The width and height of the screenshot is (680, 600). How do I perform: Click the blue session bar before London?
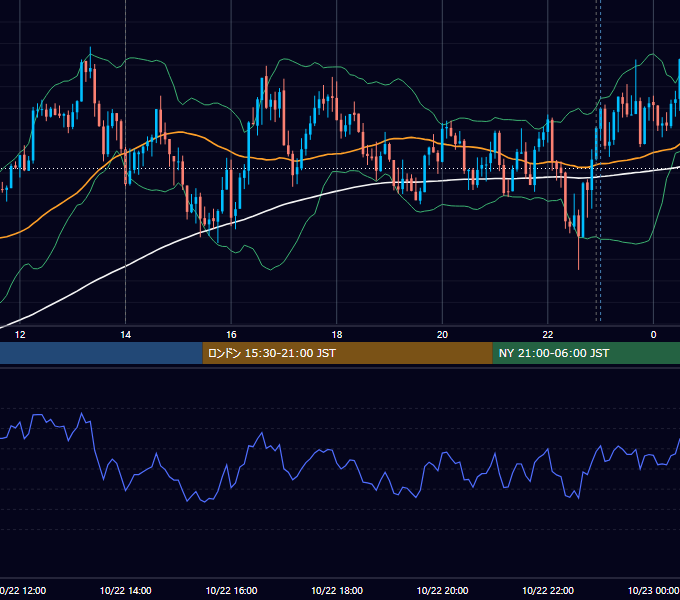pyautogui.click(x=101, y=353)
